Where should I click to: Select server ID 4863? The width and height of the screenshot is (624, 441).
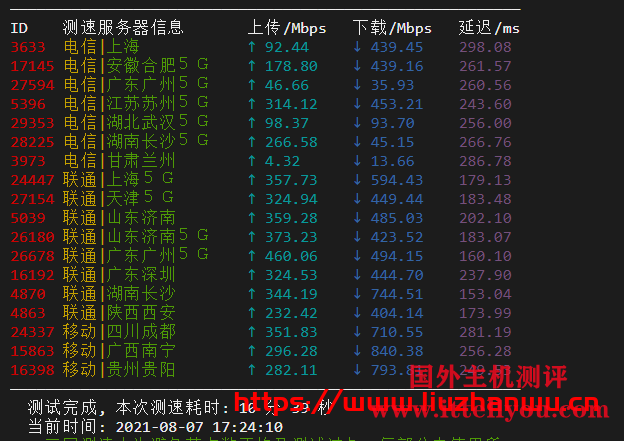coord(28,313)
